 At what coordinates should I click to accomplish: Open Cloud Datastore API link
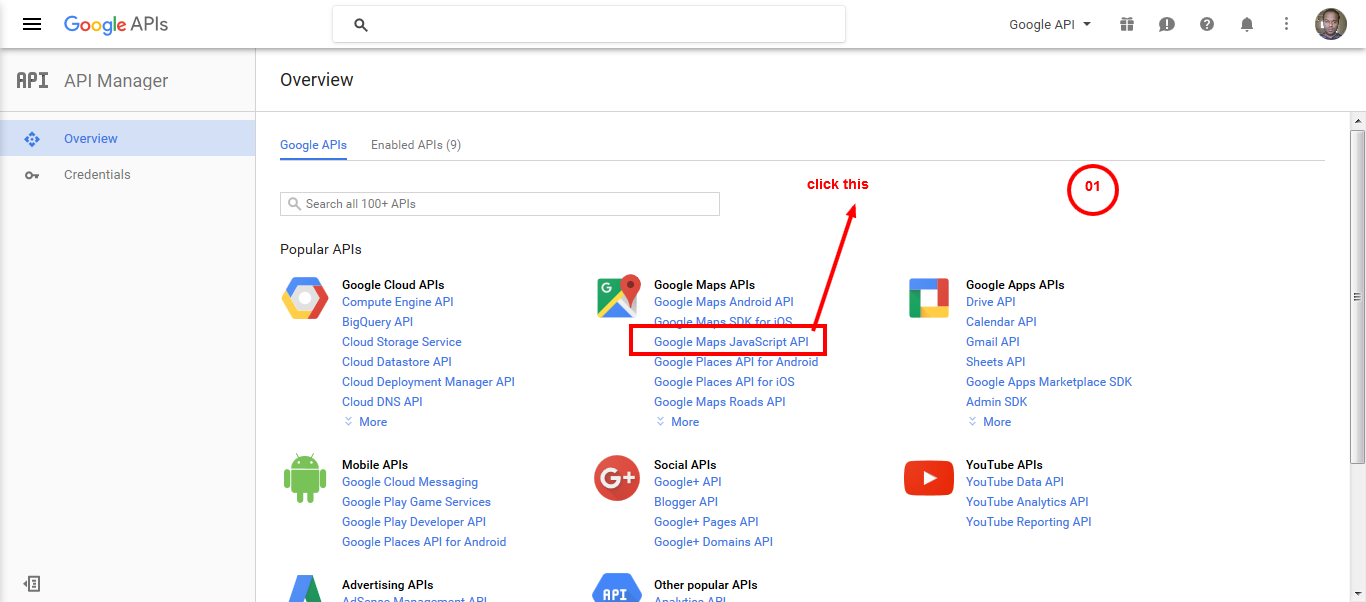tap(397, 362)
